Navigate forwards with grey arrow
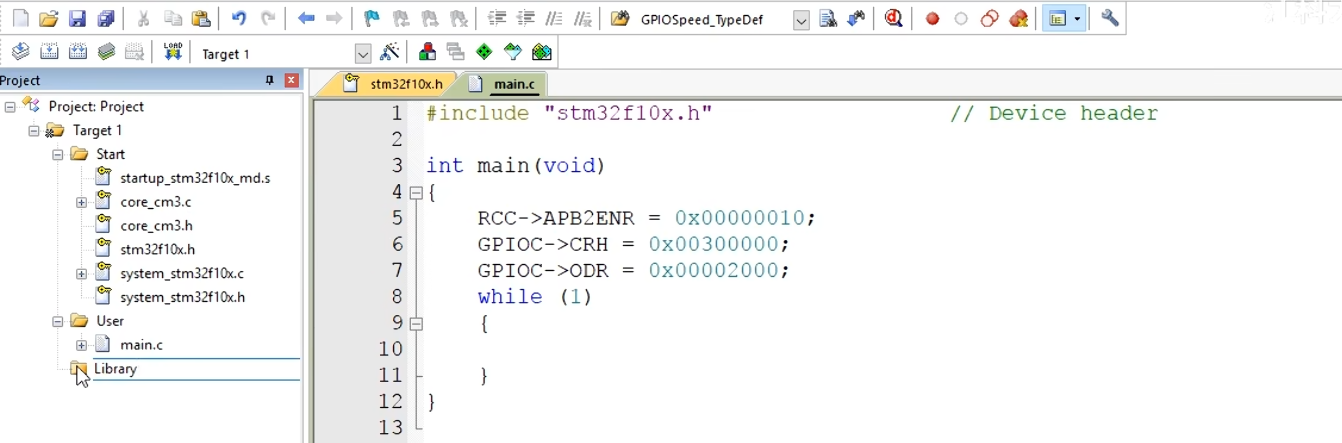This screenshot has height=443, width=1342. pos(334,18)
